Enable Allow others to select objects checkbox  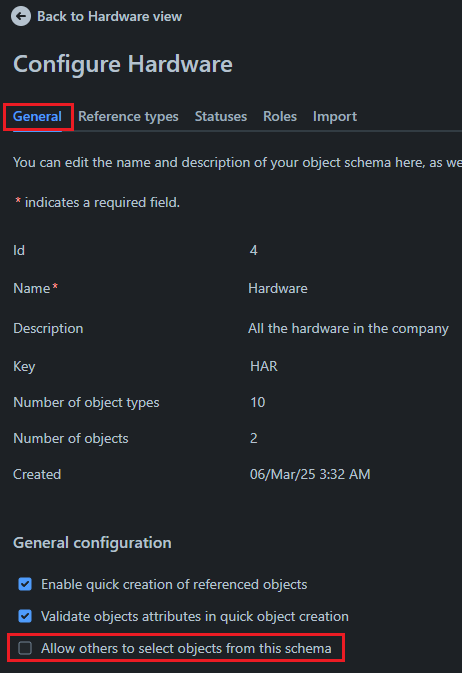(x=25, y=648)
